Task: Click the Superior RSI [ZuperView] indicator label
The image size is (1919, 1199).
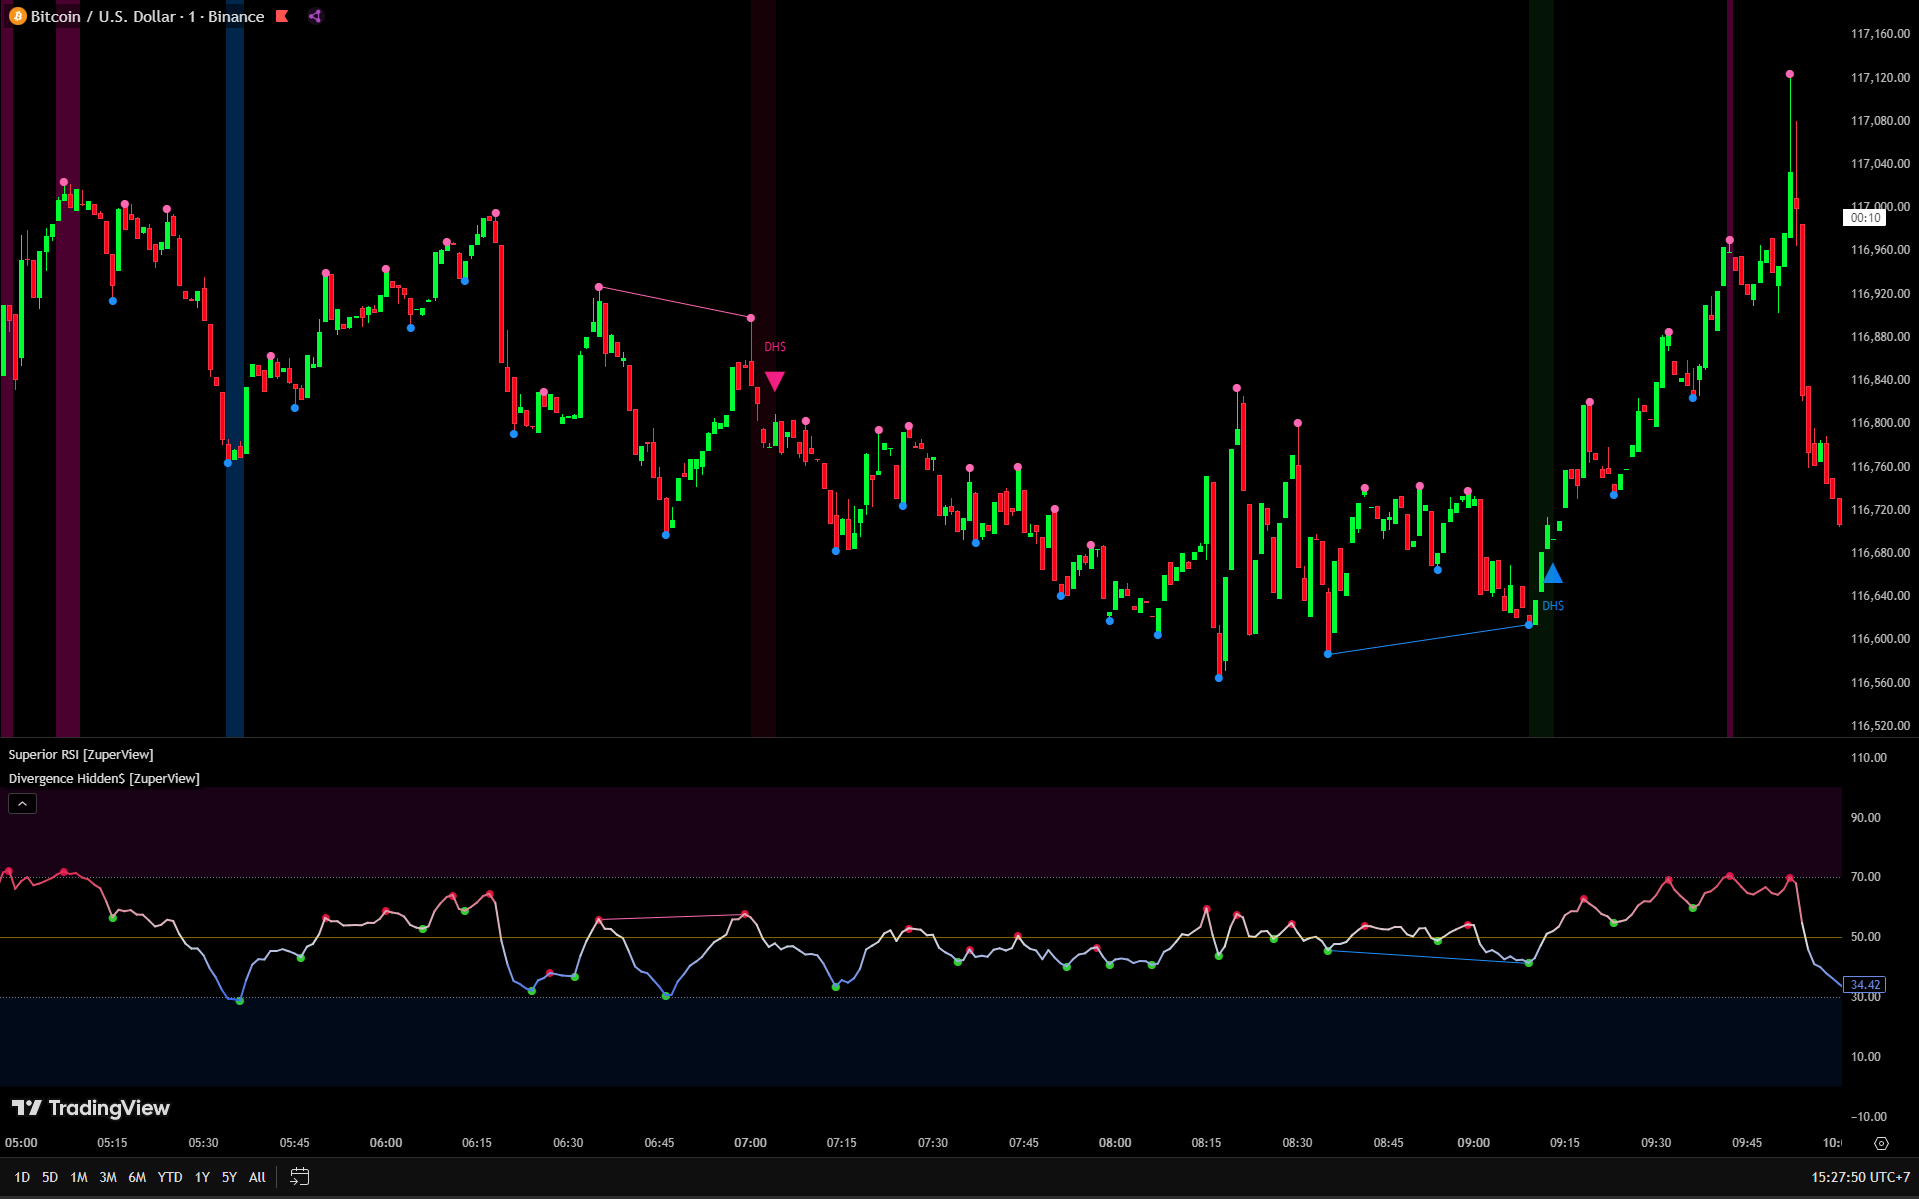Action: 81,754
